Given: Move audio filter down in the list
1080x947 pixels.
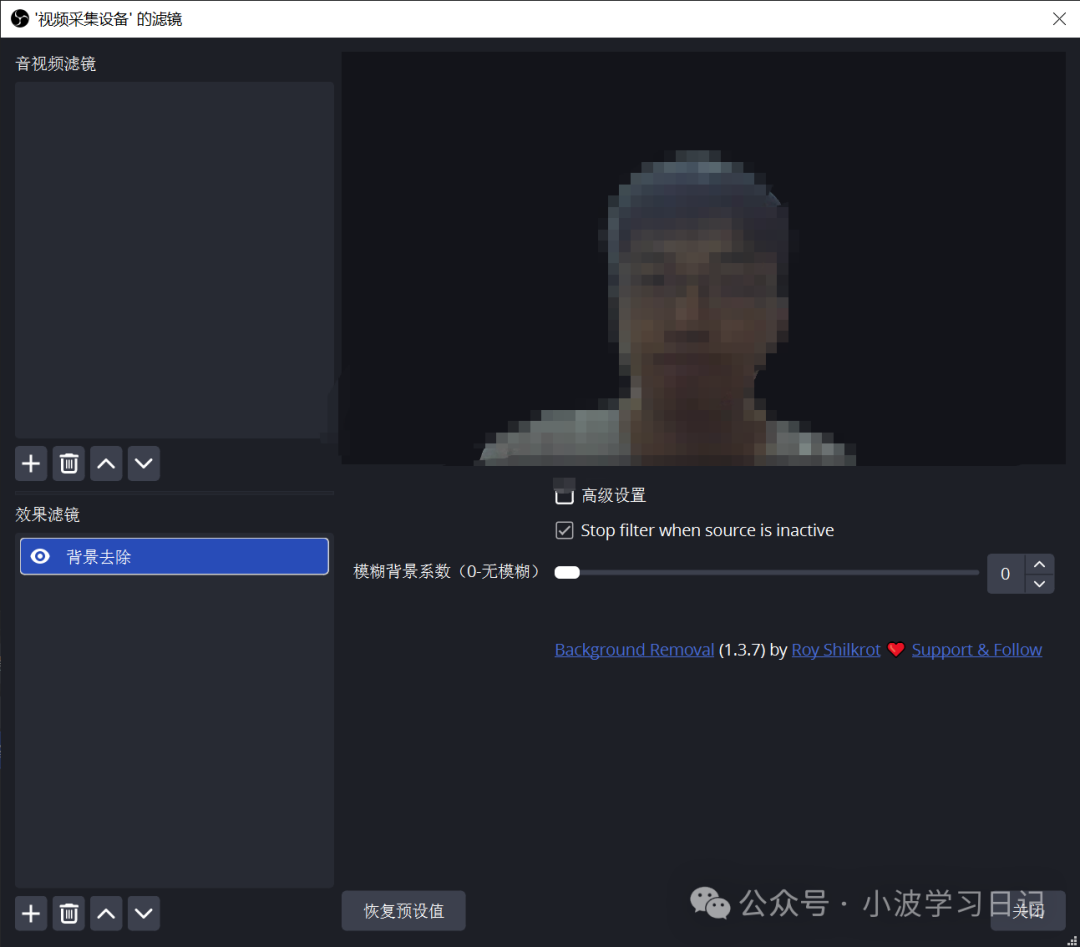Looking at the screenshot, I should click(x=144, y=463).
